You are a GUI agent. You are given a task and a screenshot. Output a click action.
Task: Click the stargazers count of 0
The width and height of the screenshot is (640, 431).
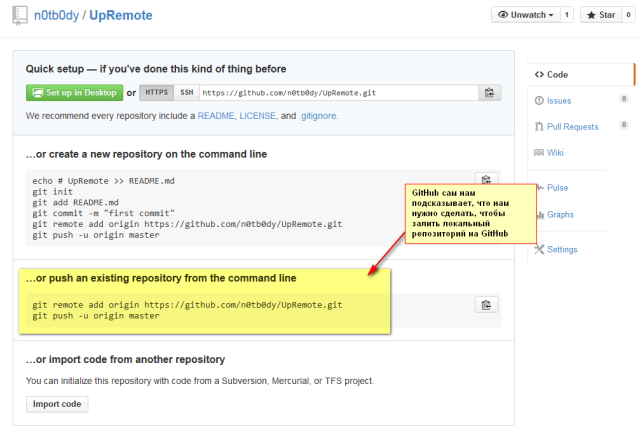[x=628, y=15]
